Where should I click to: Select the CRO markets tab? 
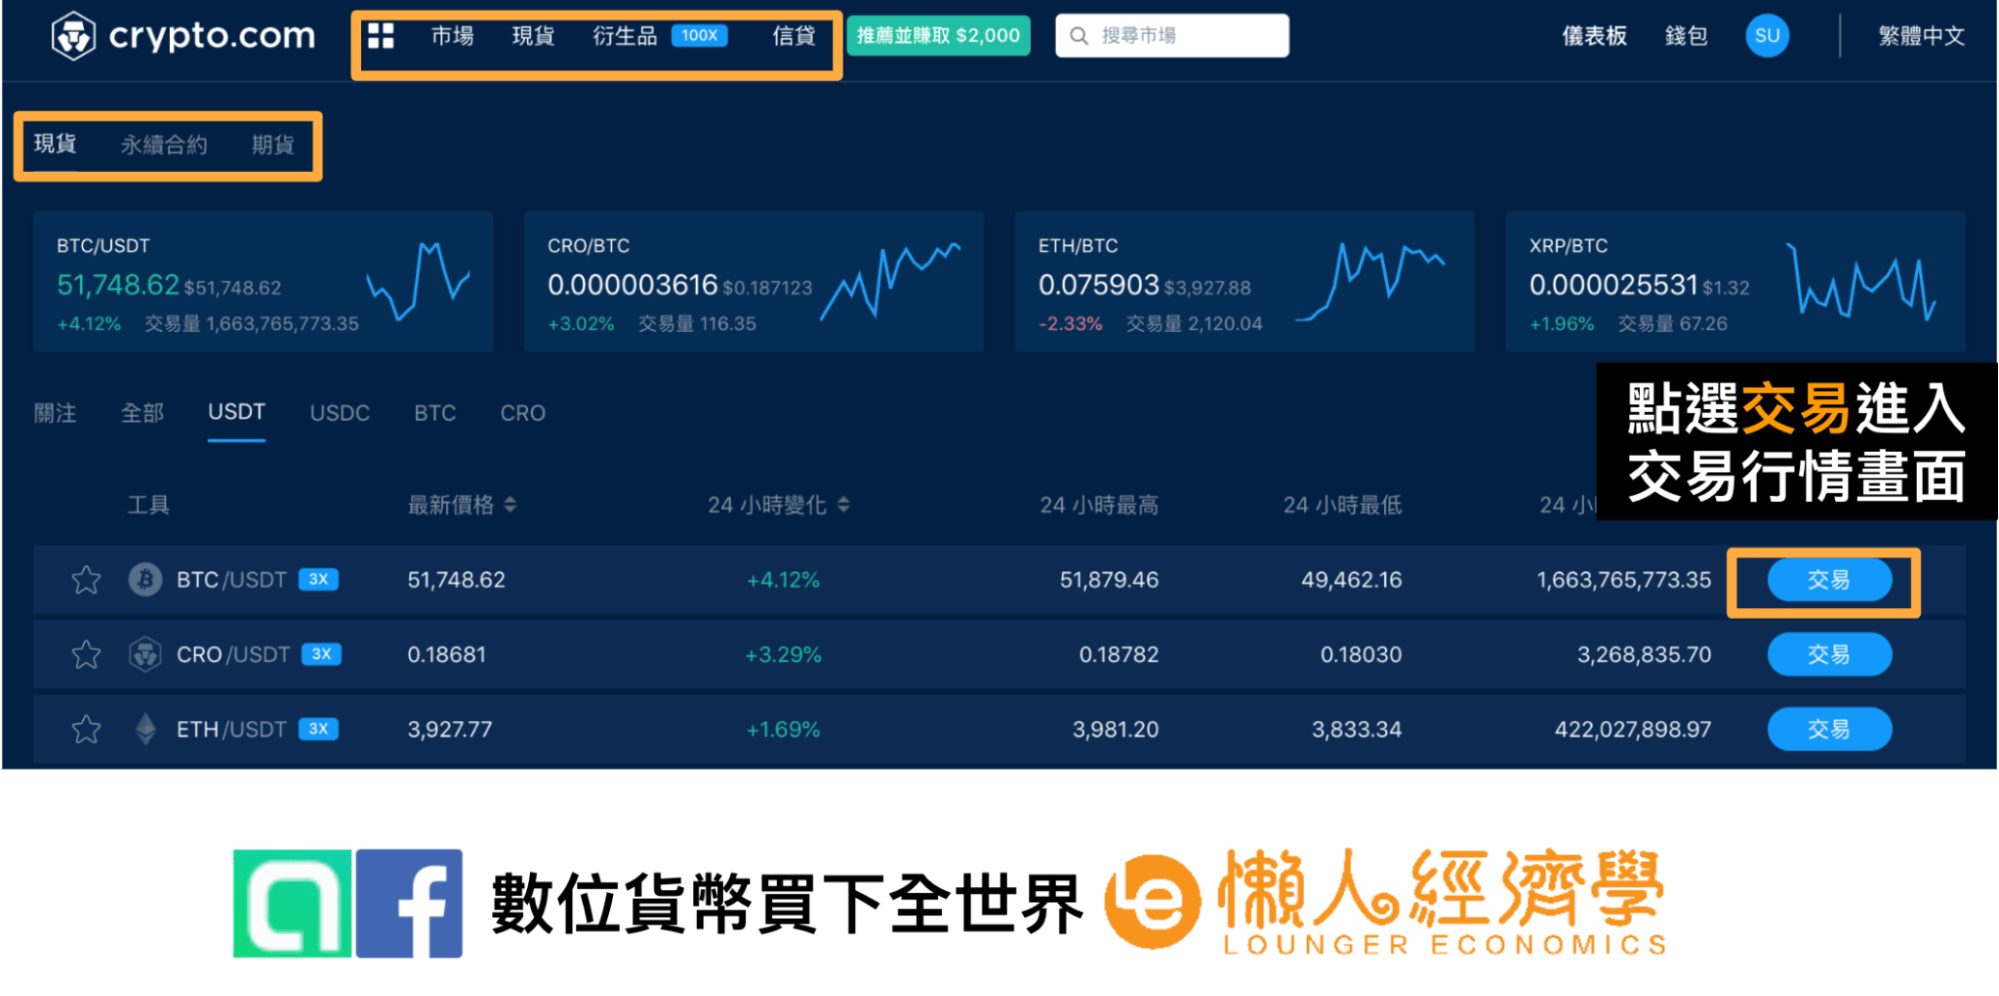[523, 413]
